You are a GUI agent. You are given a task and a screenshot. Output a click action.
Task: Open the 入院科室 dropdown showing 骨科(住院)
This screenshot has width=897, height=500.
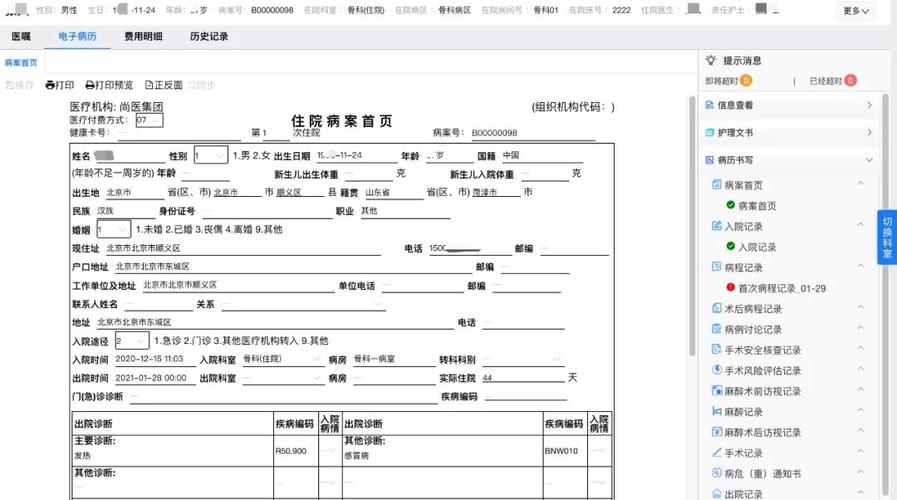(282, 359)
